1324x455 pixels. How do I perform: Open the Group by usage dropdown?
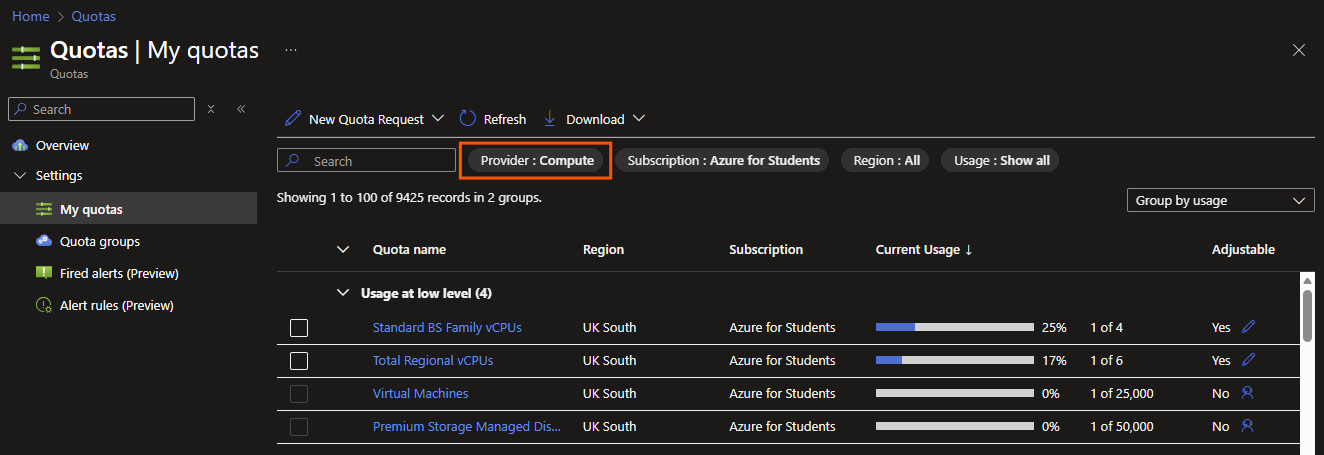coord(1220,200)
